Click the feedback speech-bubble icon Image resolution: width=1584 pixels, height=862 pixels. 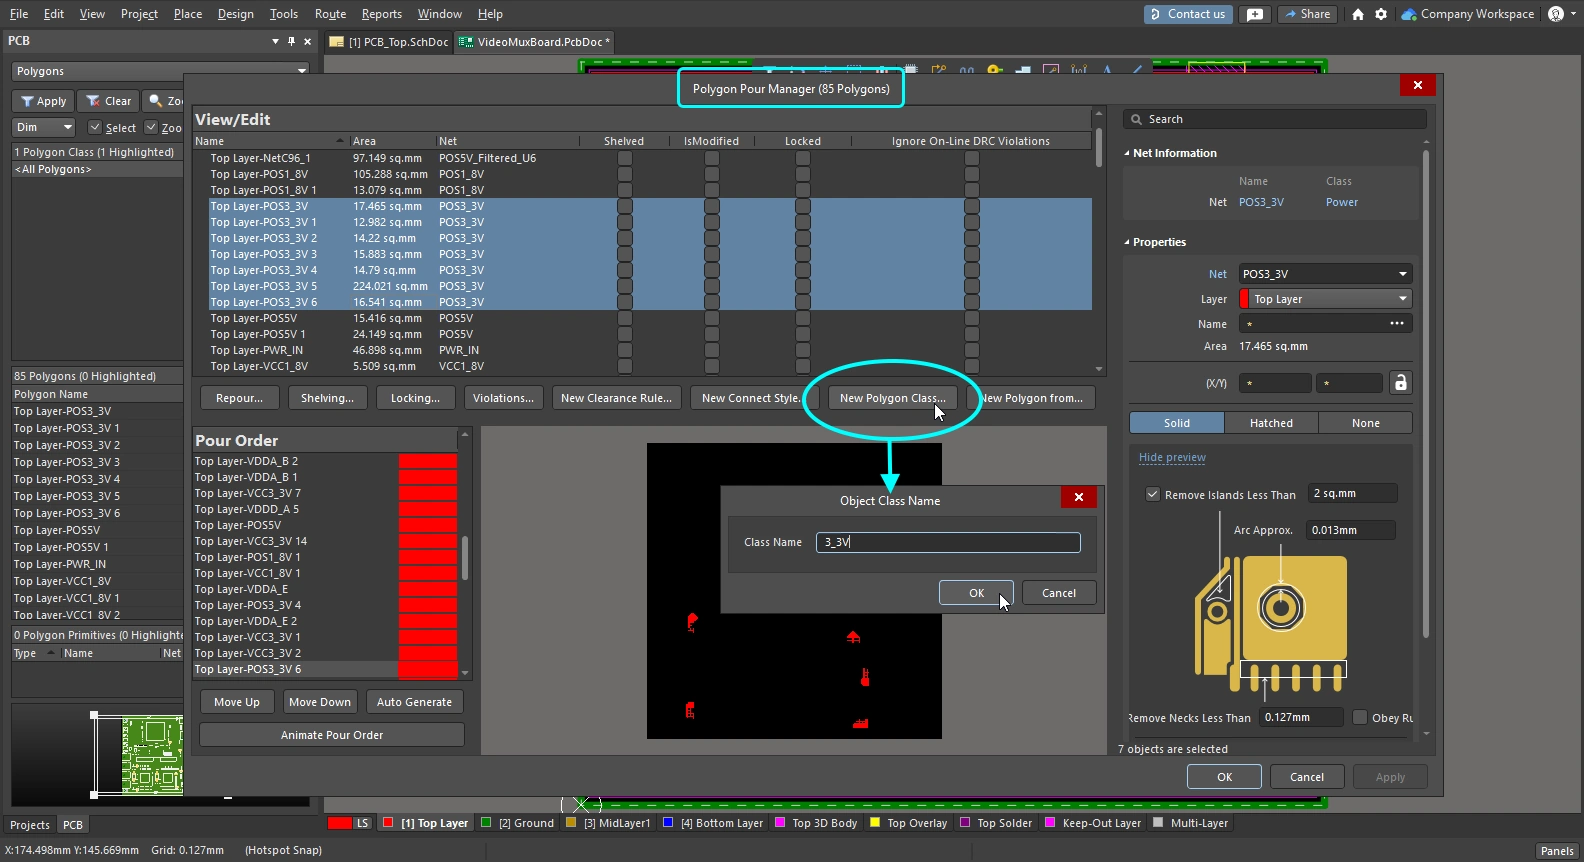tap(1255, 14)
